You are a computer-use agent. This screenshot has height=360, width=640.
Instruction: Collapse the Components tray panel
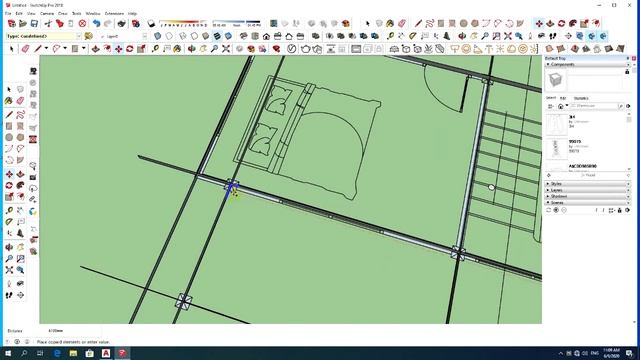(548, 64)
